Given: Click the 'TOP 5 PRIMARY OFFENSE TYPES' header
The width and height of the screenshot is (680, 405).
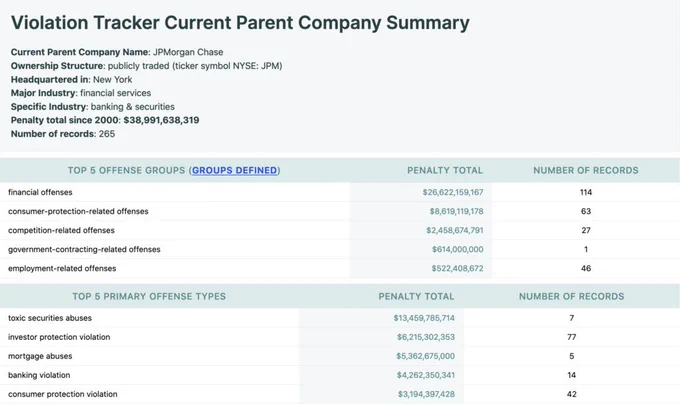Looking at the screenshot, I should [x=149, y=297].
